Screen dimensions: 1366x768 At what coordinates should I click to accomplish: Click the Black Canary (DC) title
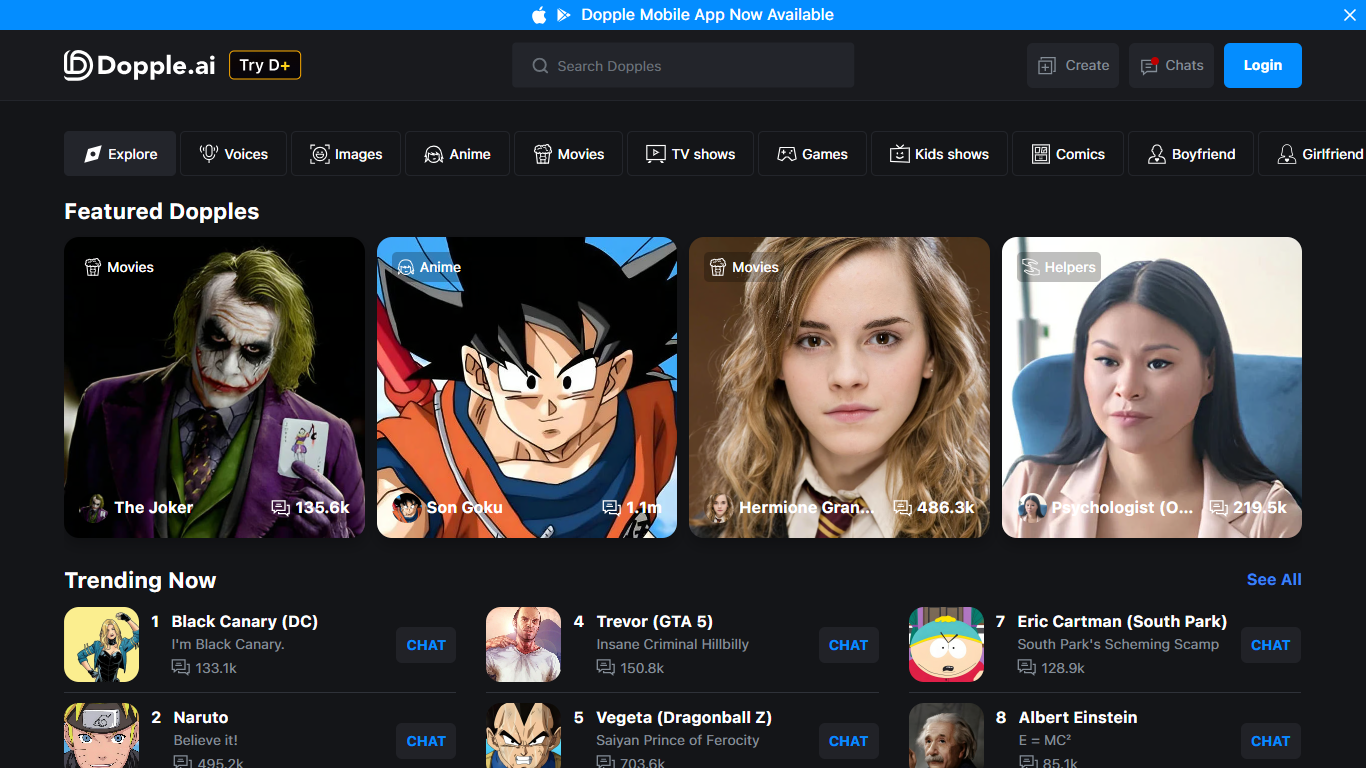tap(244, 621)
